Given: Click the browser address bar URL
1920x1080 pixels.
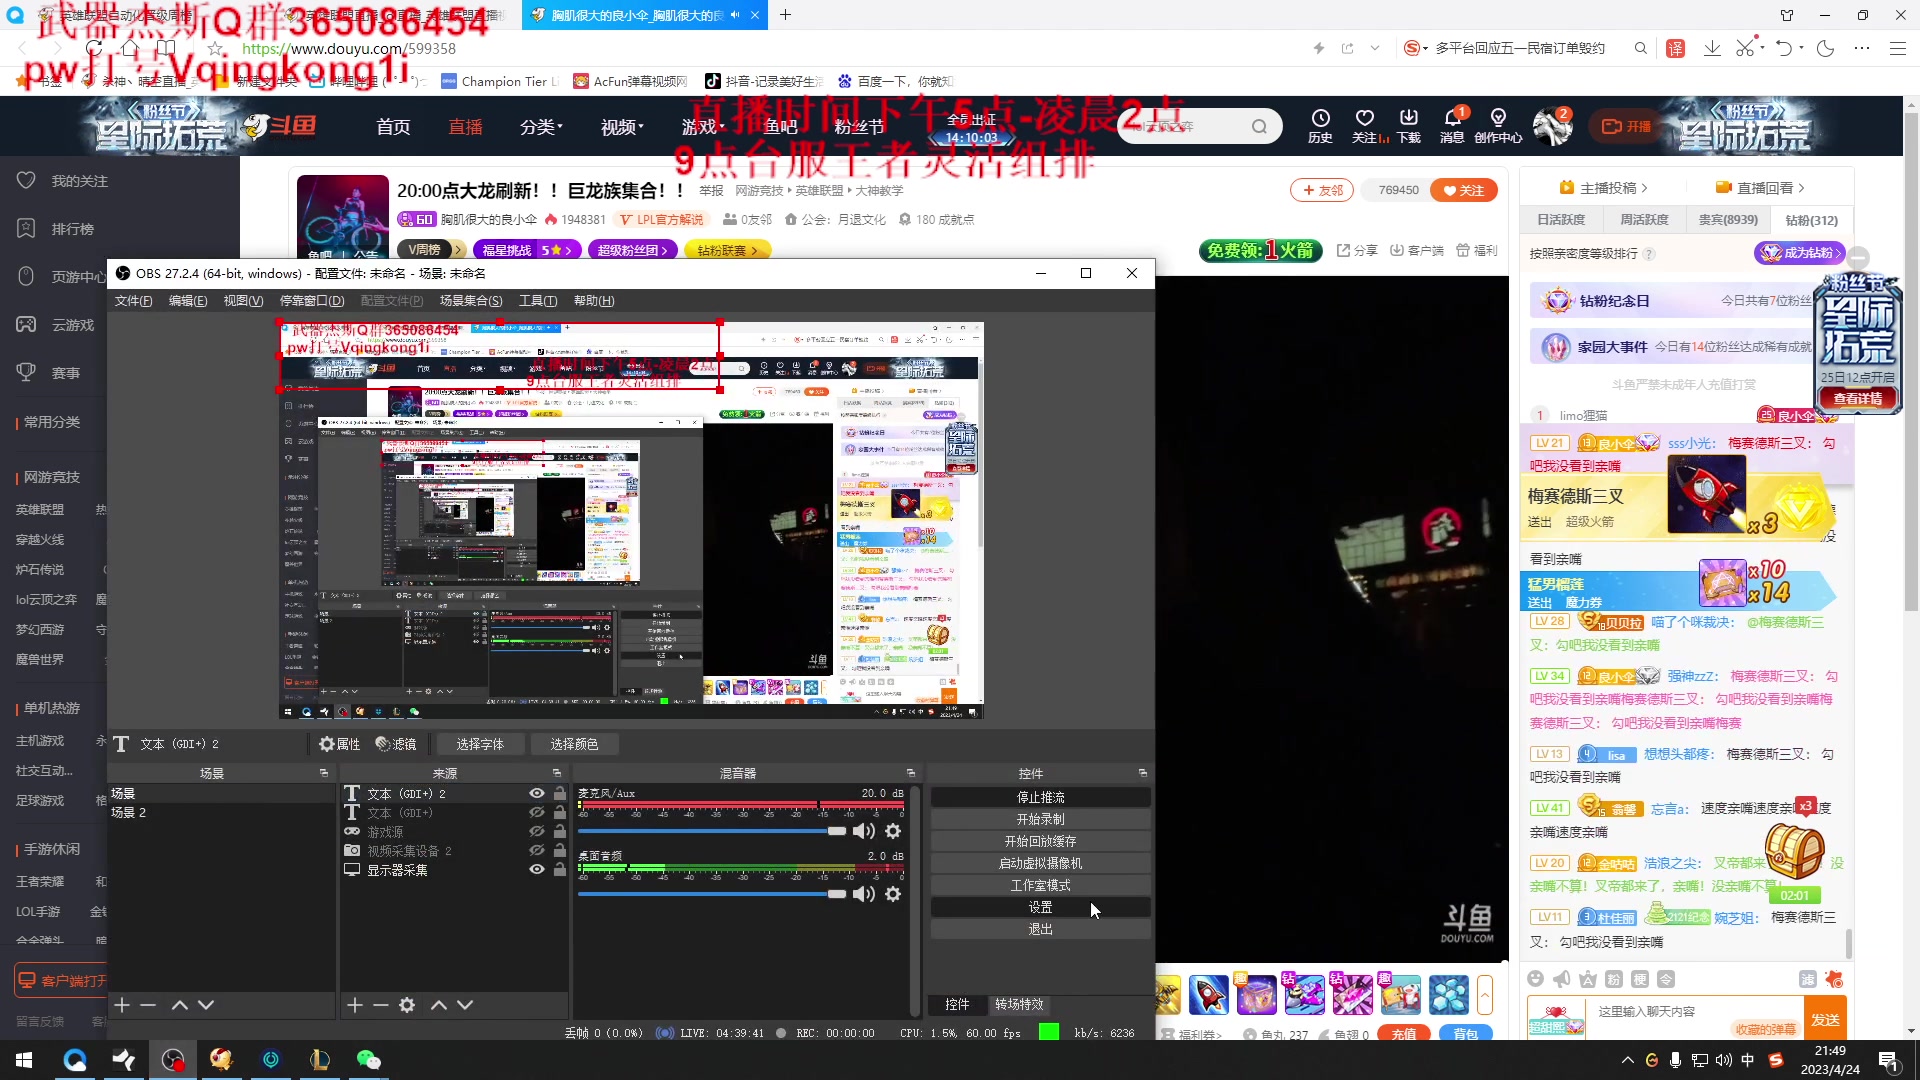Looking at the screenshot, I should click(x=349, y=48).
